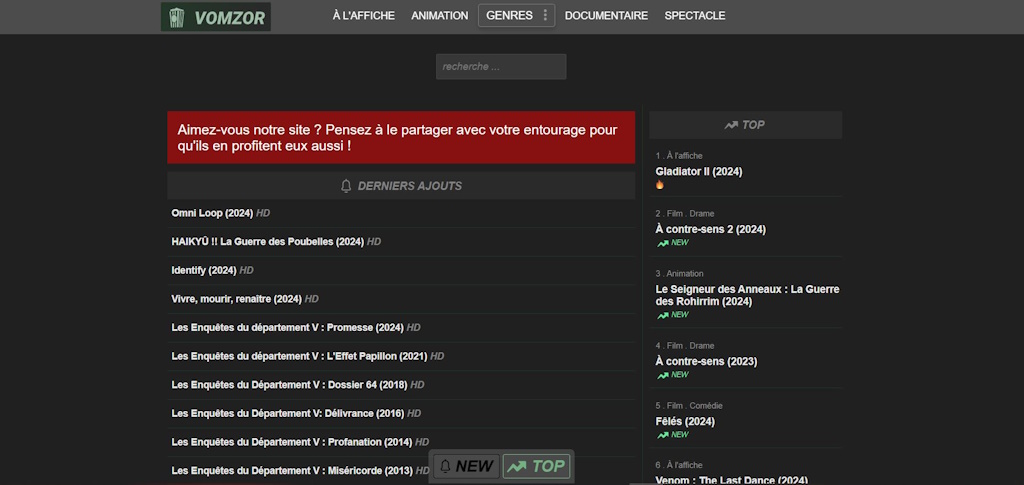Click '4 . Film . Drame' label
The width and height of the screenshot is (1024, 485).
(685, 345)
